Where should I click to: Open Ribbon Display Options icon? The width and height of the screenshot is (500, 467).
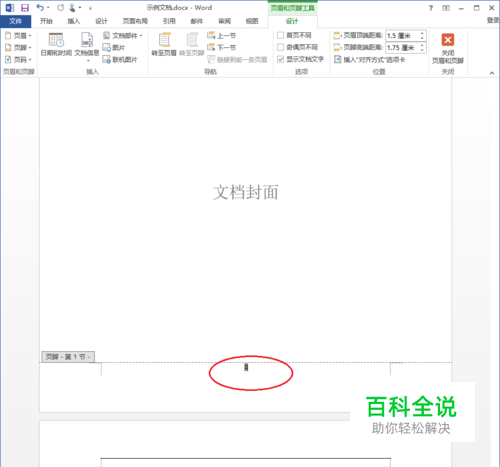pos(446,8)
